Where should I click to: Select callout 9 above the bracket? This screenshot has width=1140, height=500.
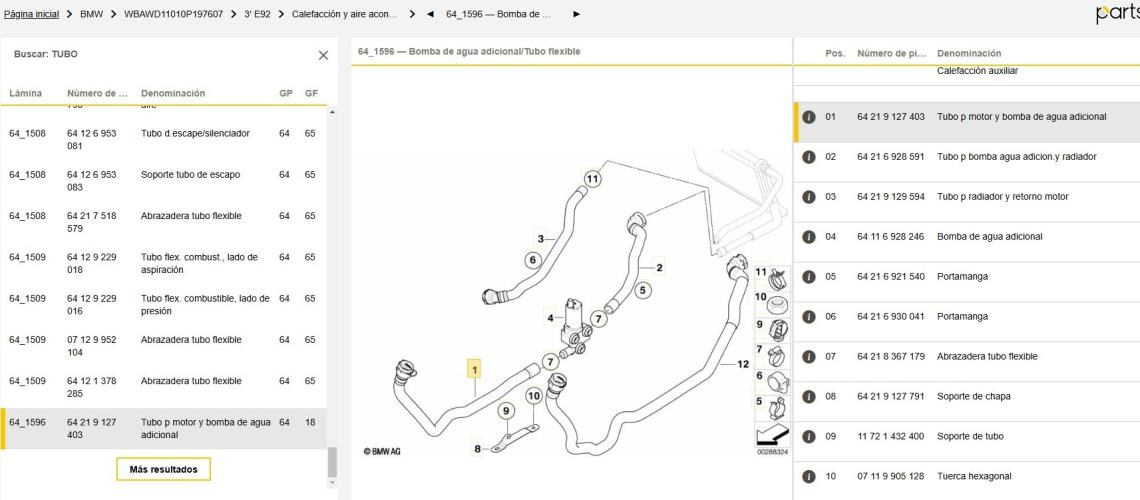[506, 411]
